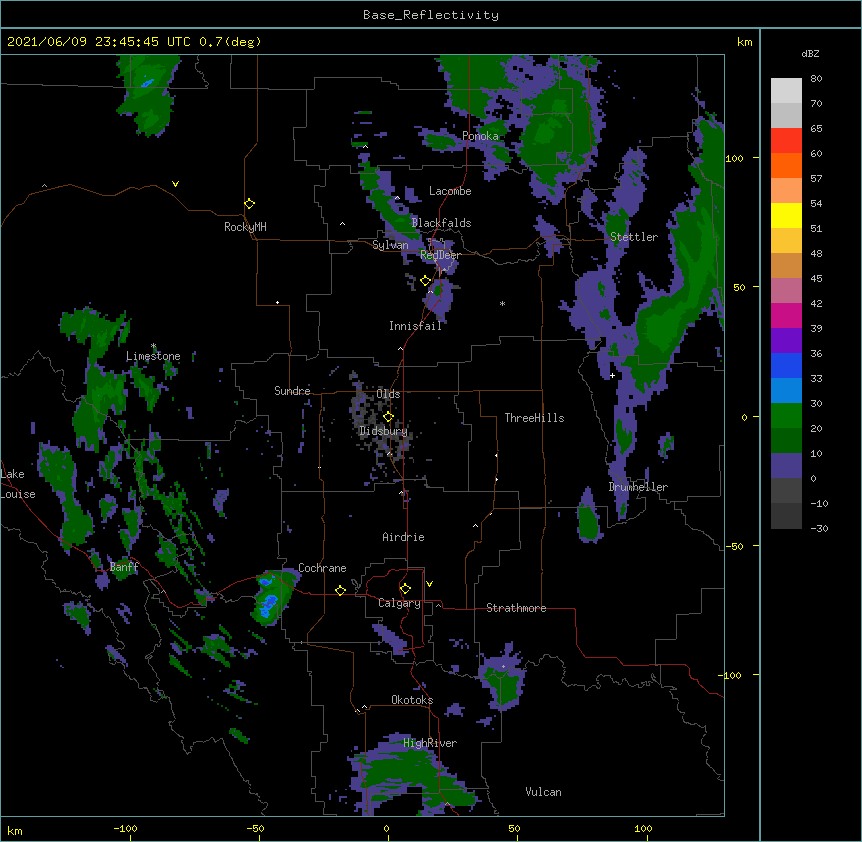Select the blue swatch for 36 dBZ
Screen dimensions: 862x842
point(786,365)
